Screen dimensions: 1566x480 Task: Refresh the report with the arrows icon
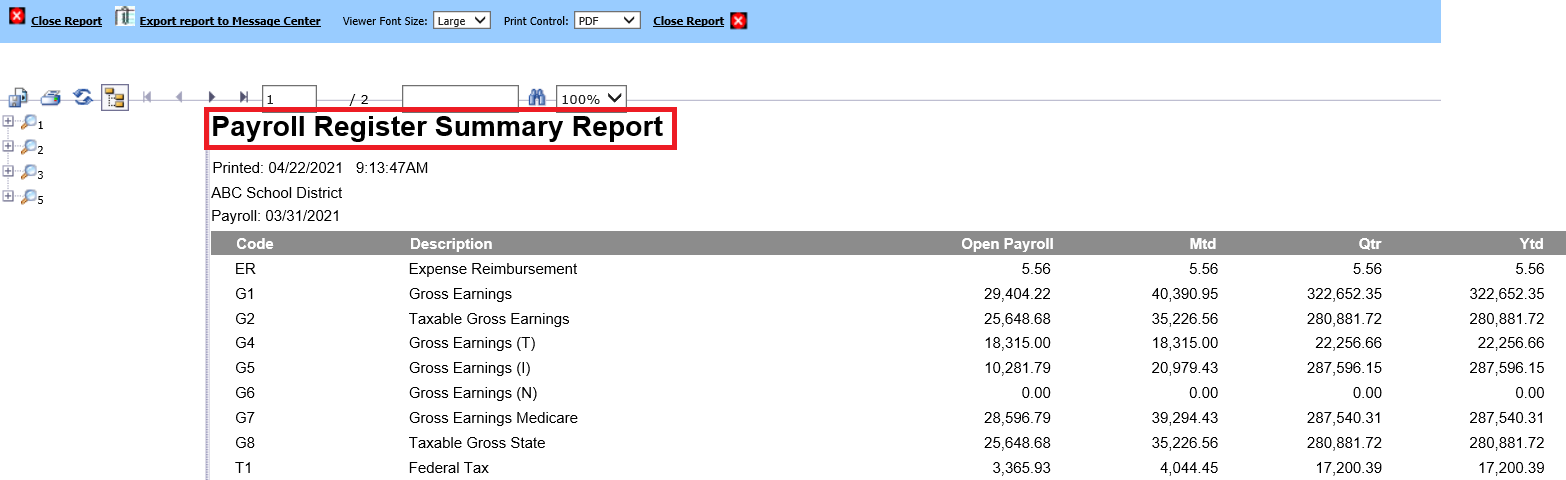[x=83, y=97]
